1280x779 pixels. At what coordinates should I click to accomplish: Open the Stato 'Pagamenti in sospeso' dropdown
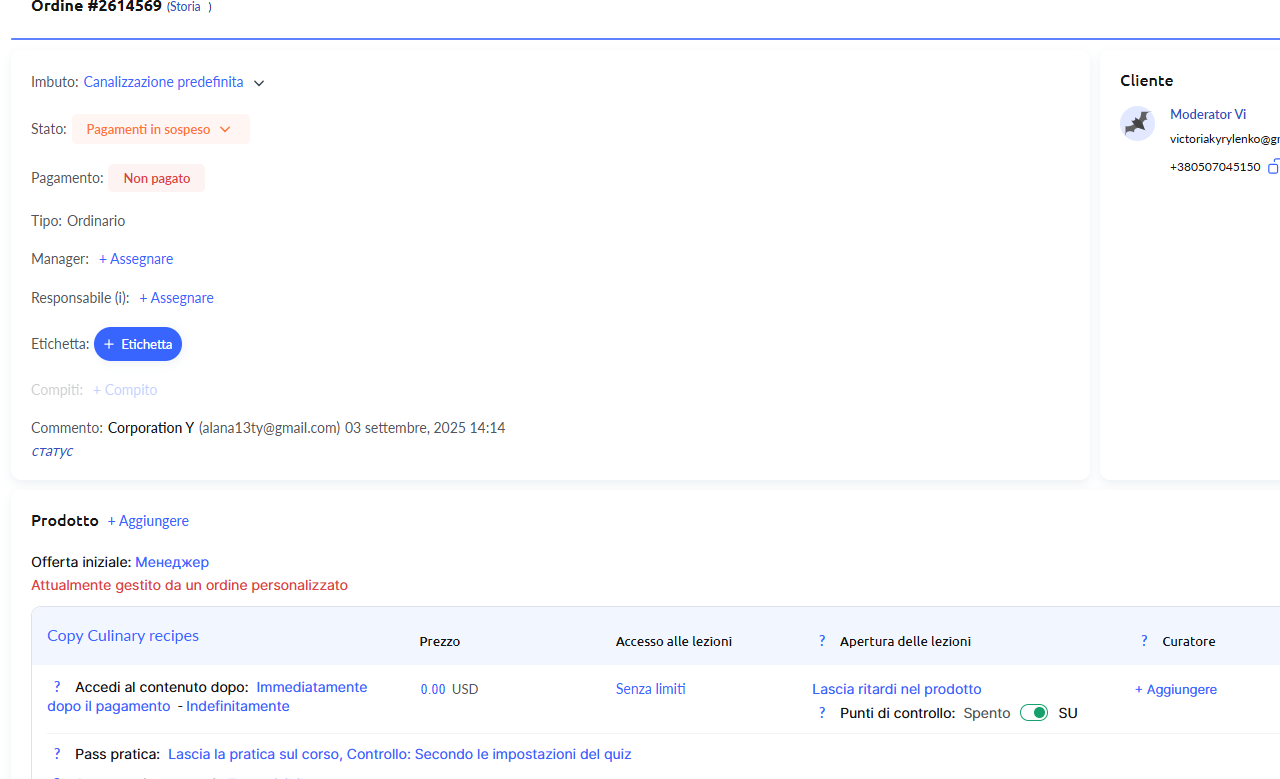[160, 129]
